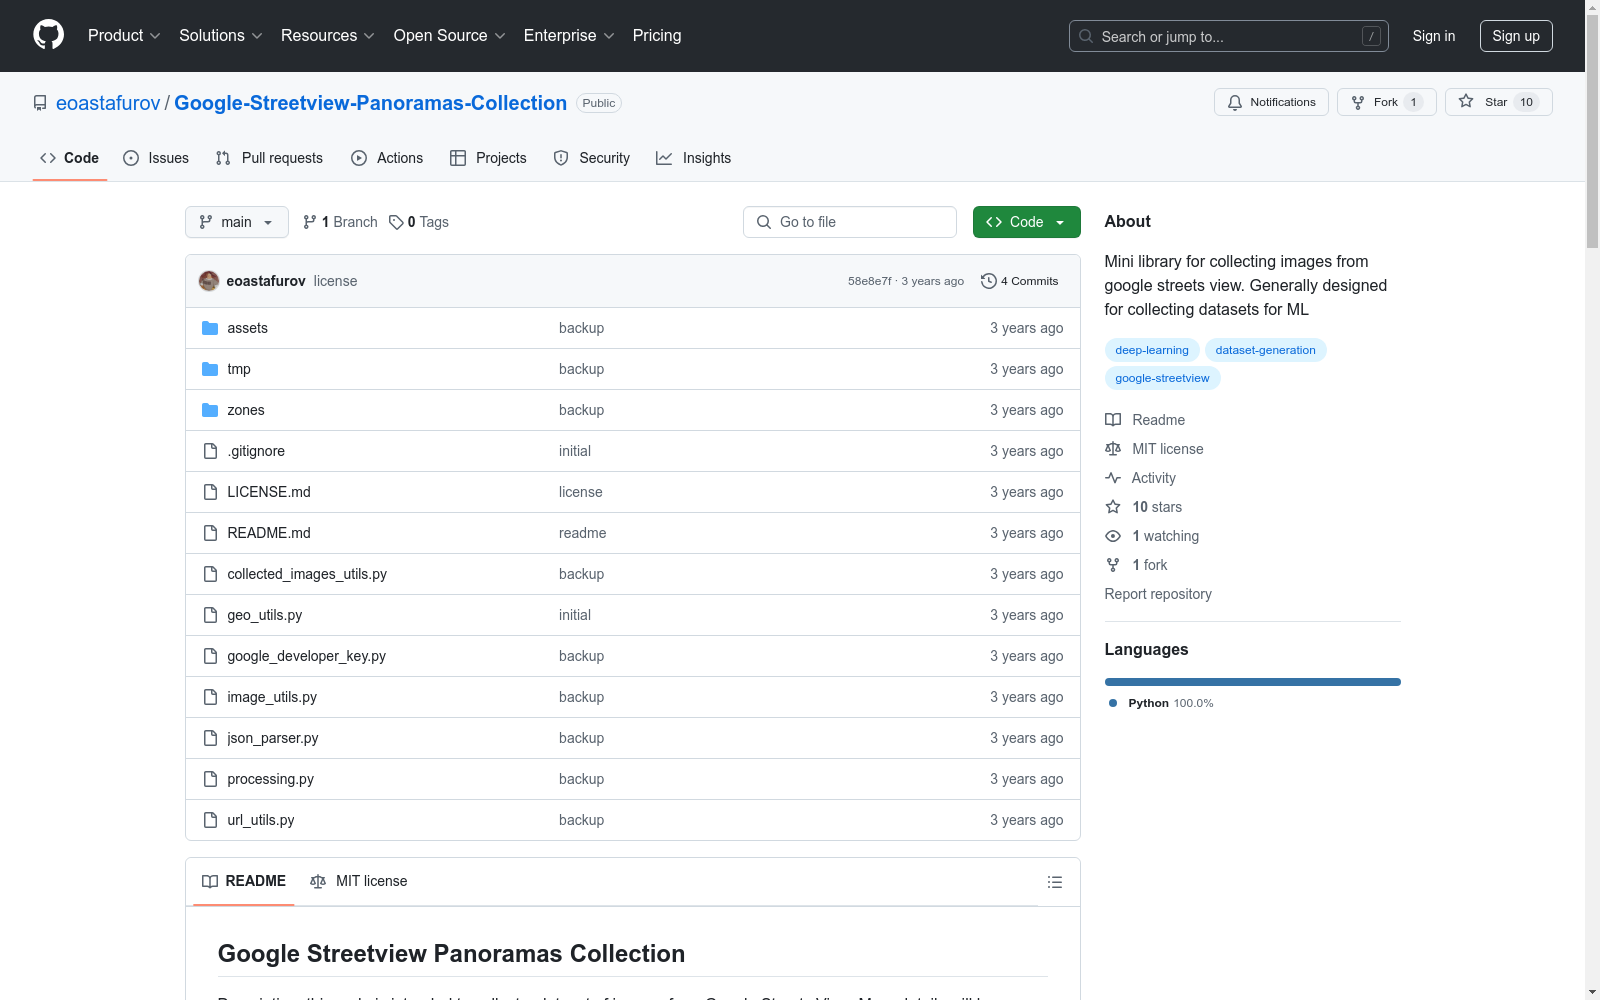Open the Security tab
Viewport: 1600px width, 1000px height.
pyautogui.click(x=592, y=158)
